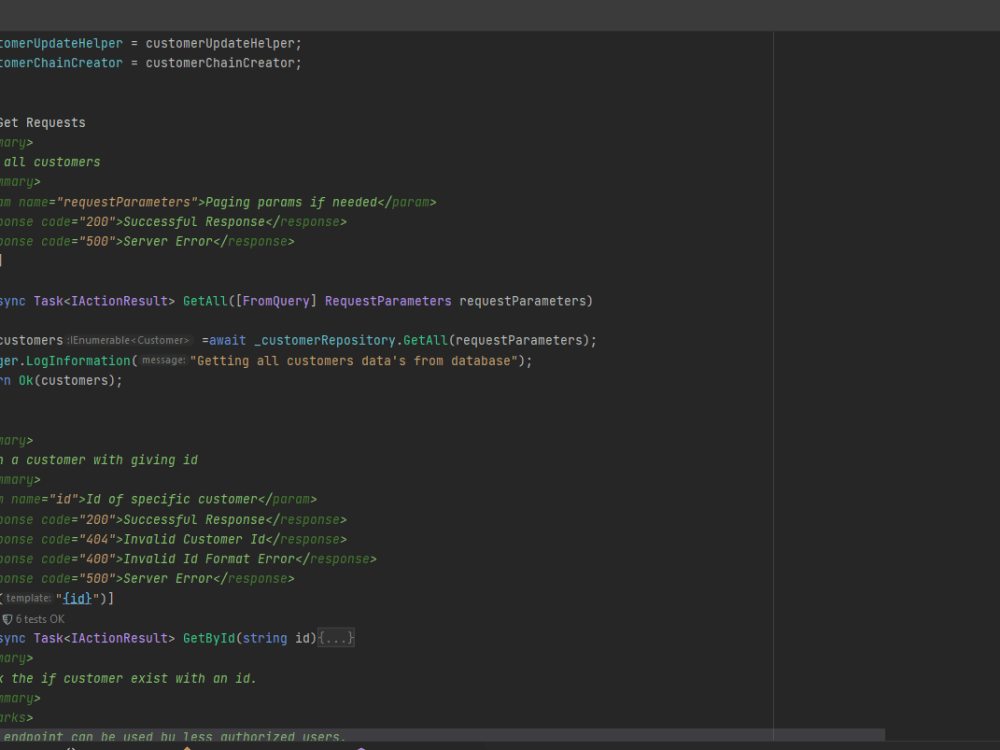Collapse the GetAll method region

(x=2, y=300)
